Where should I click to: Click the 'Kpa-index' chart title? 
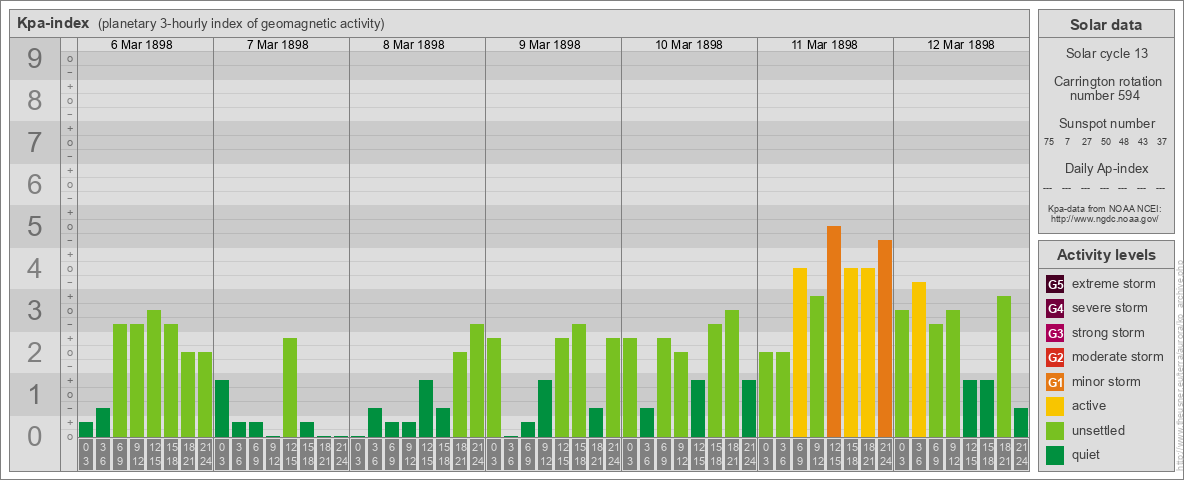point(54,23)
